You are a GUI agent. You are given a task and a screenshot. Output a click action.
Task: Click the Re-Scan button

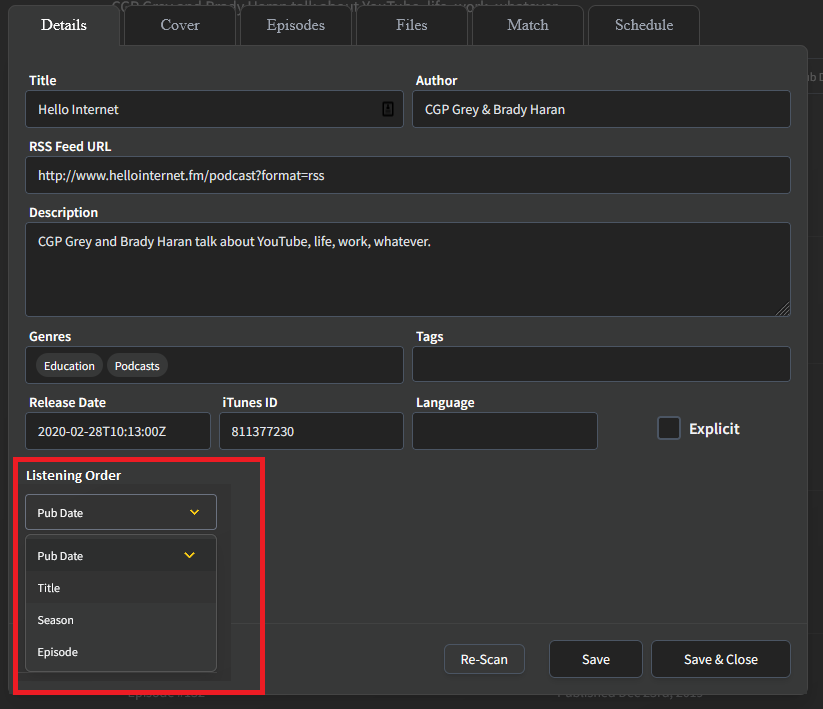click(x=484, y=659)
